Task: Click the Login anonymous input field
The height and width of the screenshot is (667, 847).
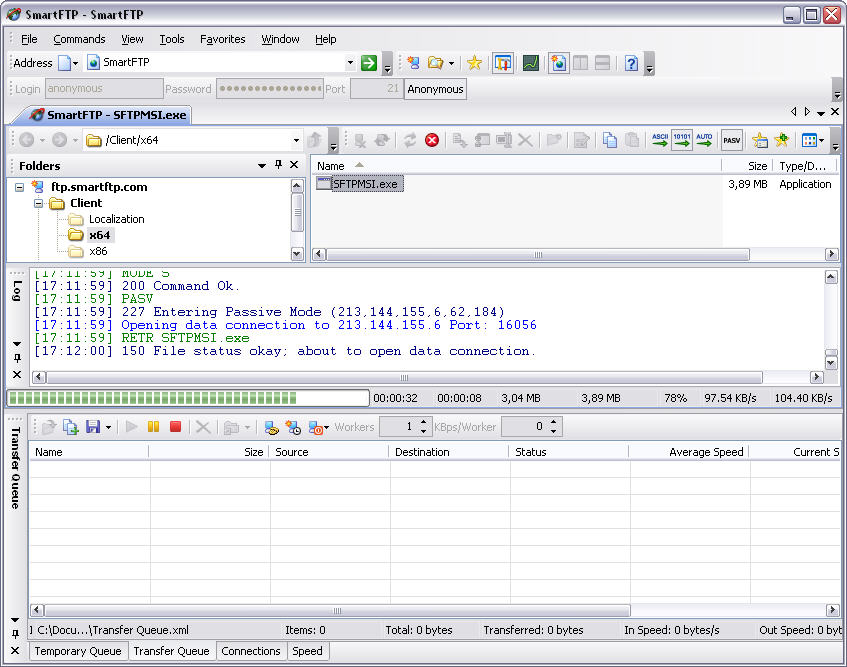Action: 104,89
